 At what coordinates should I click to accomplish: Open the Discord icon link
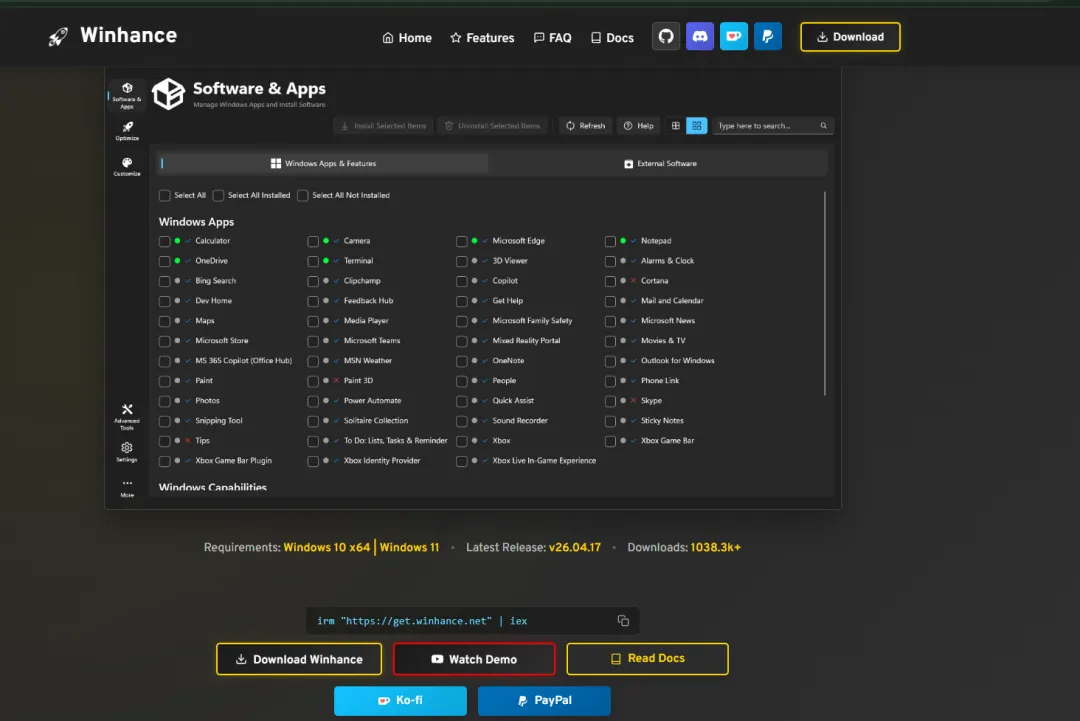(x=700, y=36)
